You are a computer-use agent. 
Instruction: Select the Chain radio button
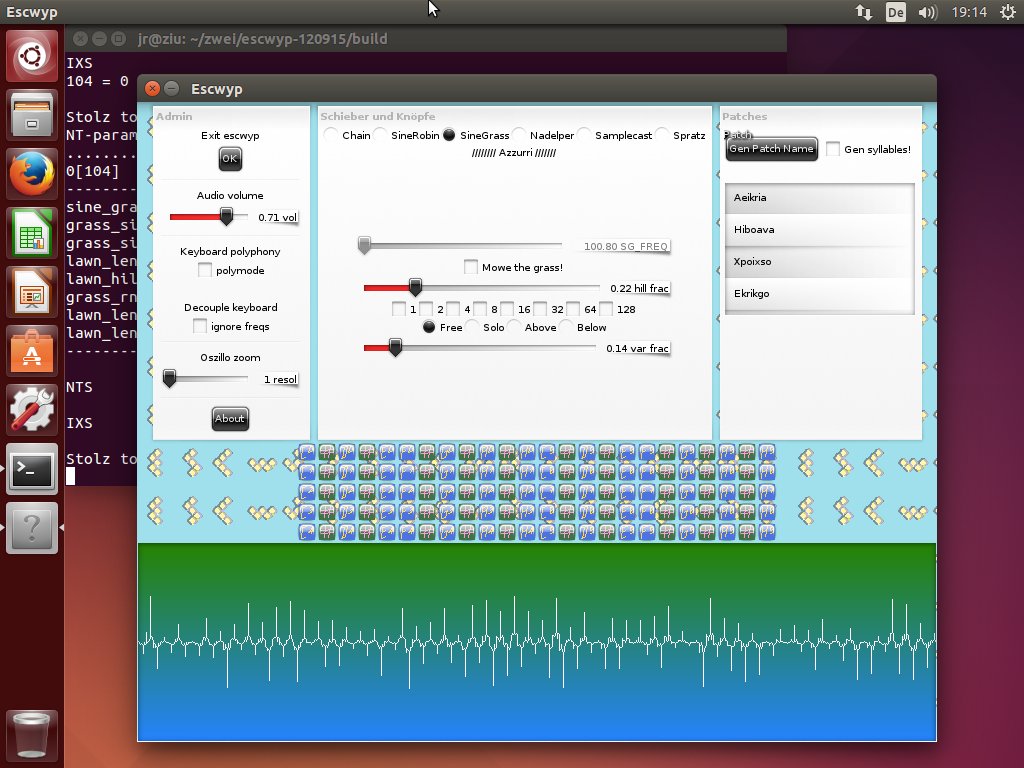pos(331,135)
